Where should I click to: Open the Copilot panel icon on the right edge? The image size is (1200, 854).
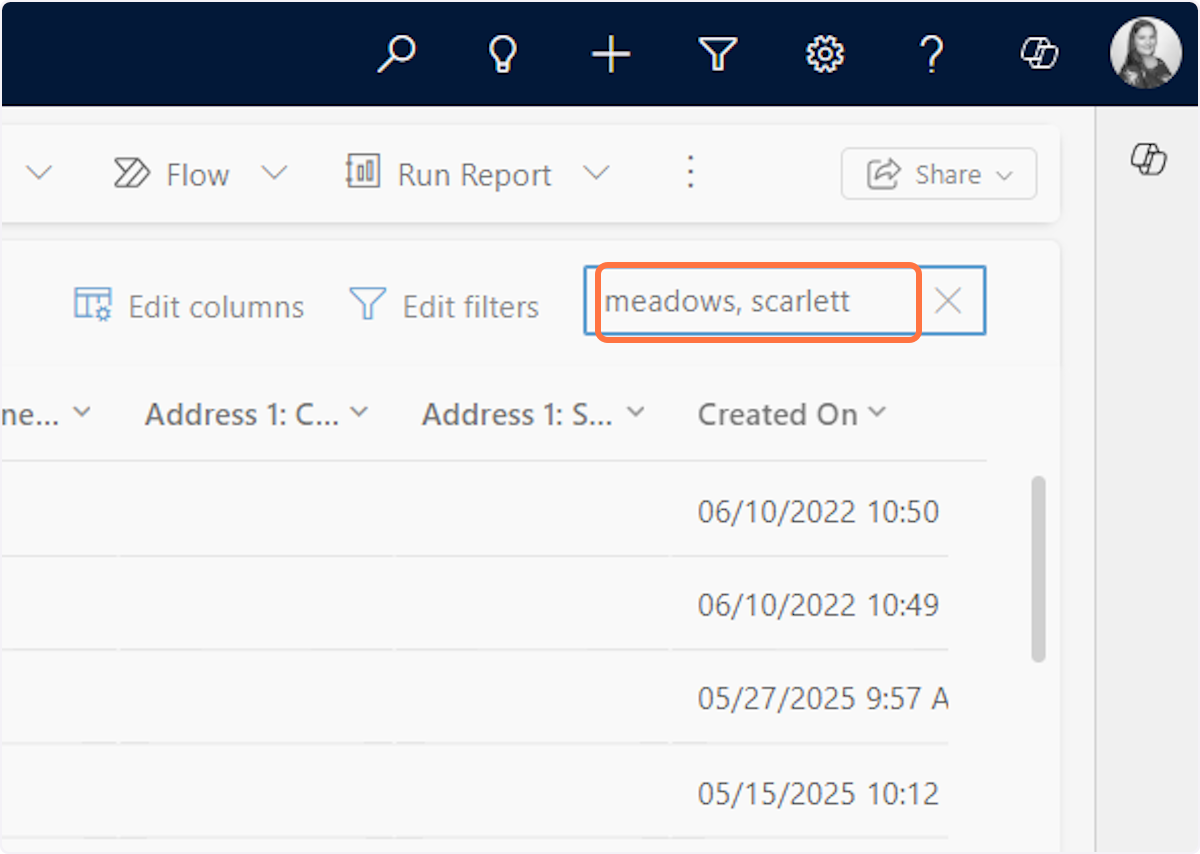[x=1150, y=160]
